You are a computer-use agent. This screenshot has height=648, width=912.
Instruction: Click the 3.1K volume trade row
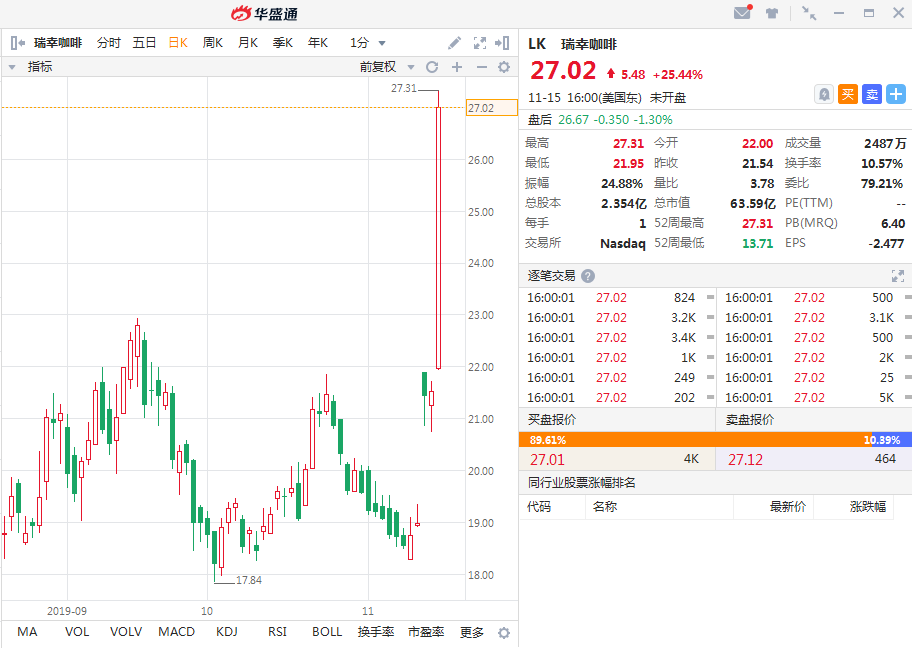(815, 318)
